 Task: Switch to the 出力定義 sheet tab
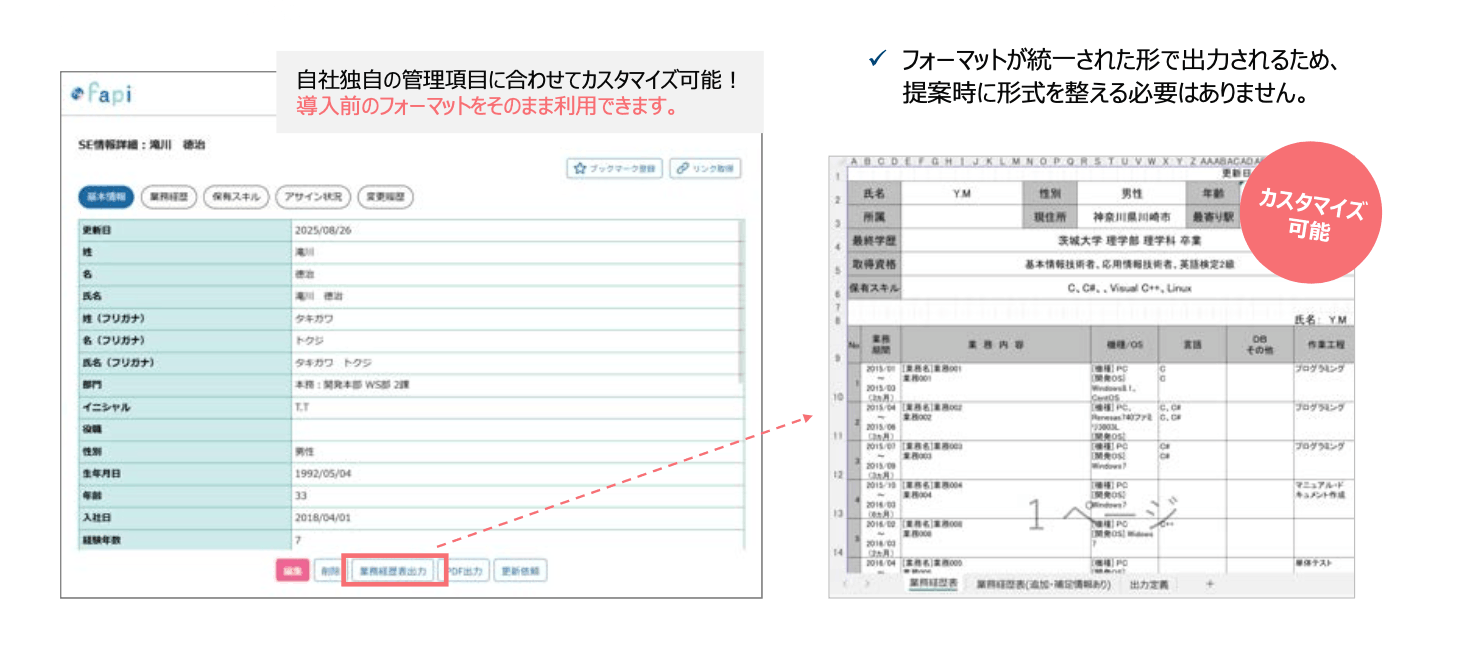click(x=1149, y=584)
